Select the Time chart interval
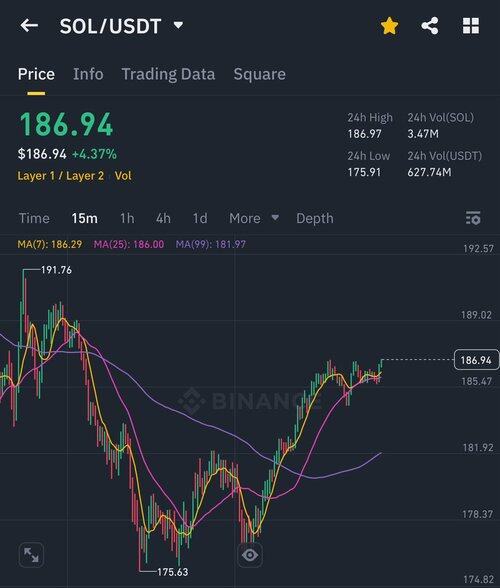500x588 pixels. [34, 218]
